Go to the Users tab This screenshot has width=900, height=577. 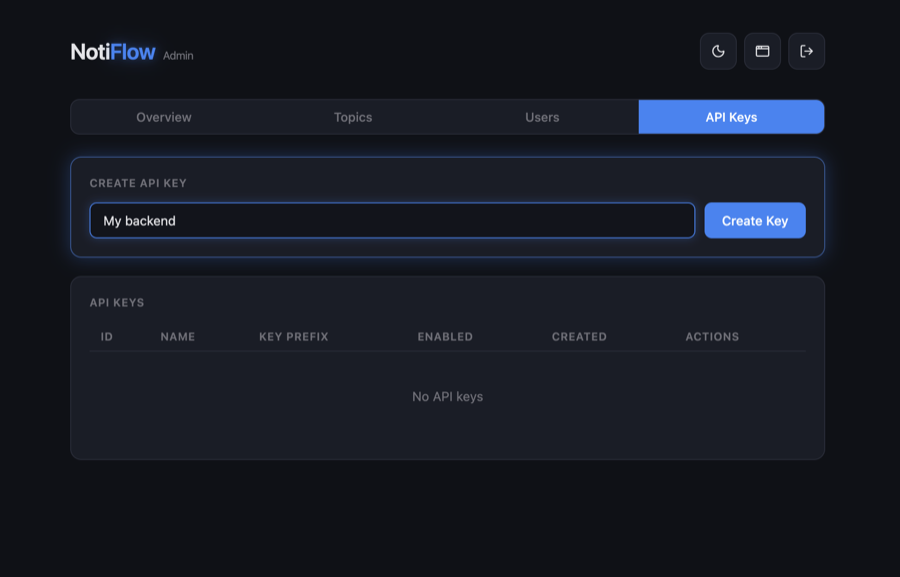[x=542, y=117]
